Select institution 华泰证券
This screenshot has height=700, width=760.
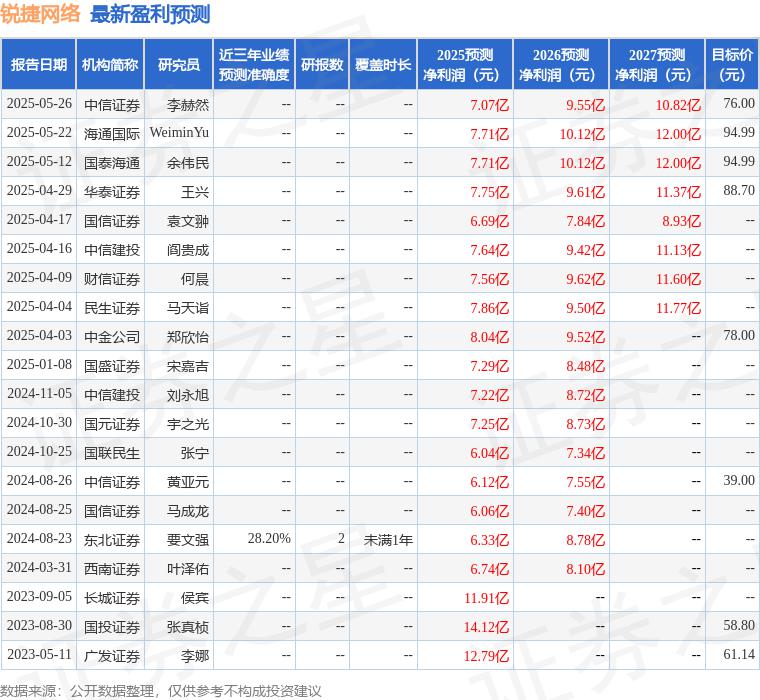pyautogui.click(x=112, y=192)
